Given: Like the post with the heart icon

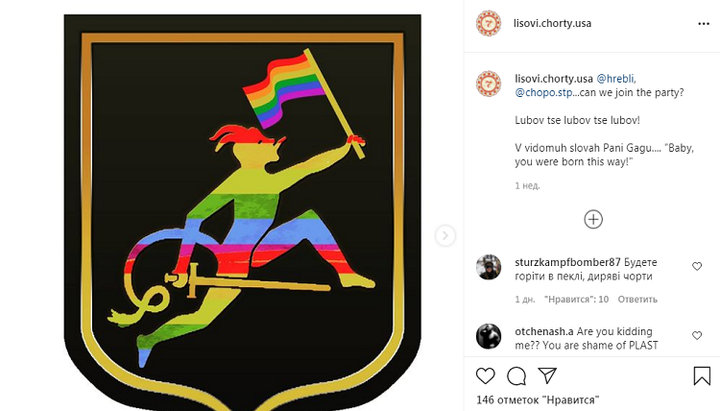Looking at the screenshot, I should (x=485, y=376).
